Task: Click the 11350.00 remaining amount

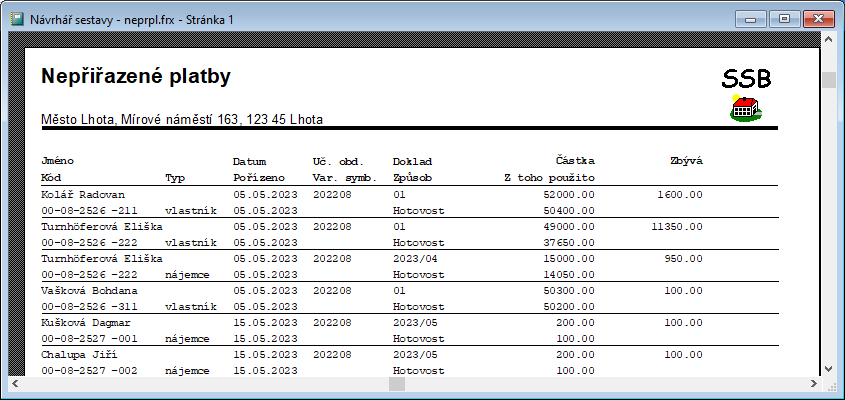Action: [675, 226]
